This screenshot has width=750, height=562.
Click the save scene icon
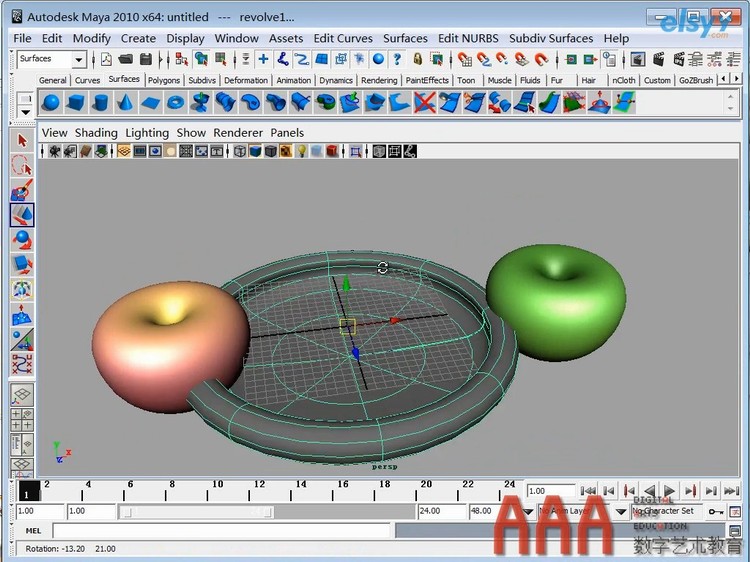(x=145, y=59)
